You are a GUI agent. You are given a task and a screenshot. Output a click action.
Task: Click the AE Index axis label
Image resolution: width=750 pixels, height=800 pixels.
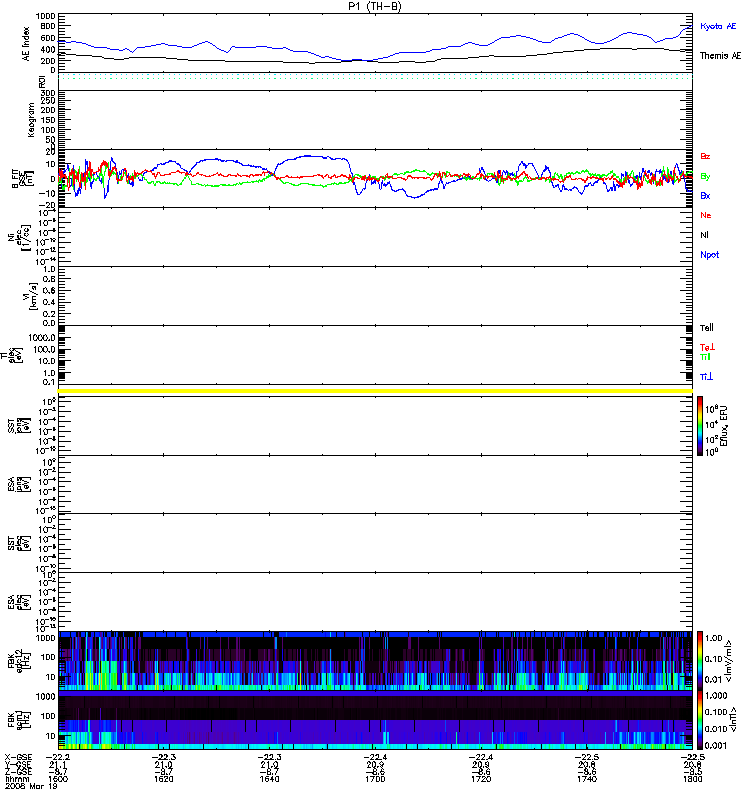click(26, 44)
